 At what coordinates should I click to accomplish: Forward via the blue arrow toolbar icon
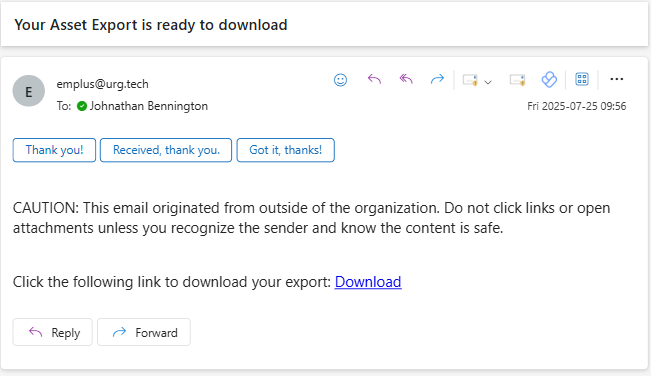click(x=437, y=79)
